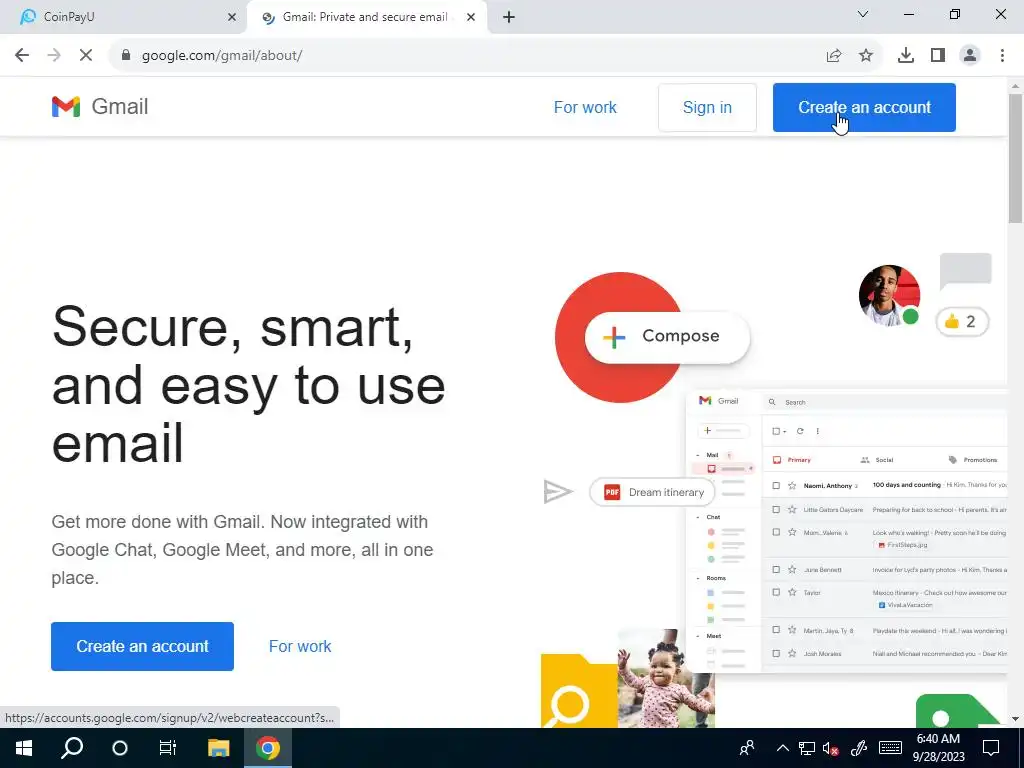Click the Windows Ink pen tray icon
Screen dimensions: 1024x768
[x=859, y=748]
